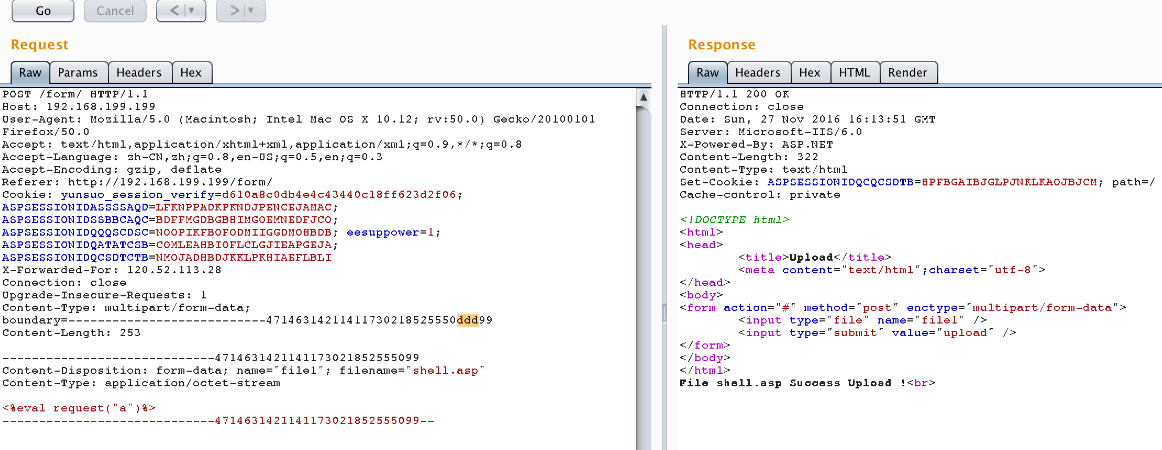Click the X-Powered-By: ASP.NET header
Image resolution: width=1162 pixels, height=450 pixels.
click(757, 145)
